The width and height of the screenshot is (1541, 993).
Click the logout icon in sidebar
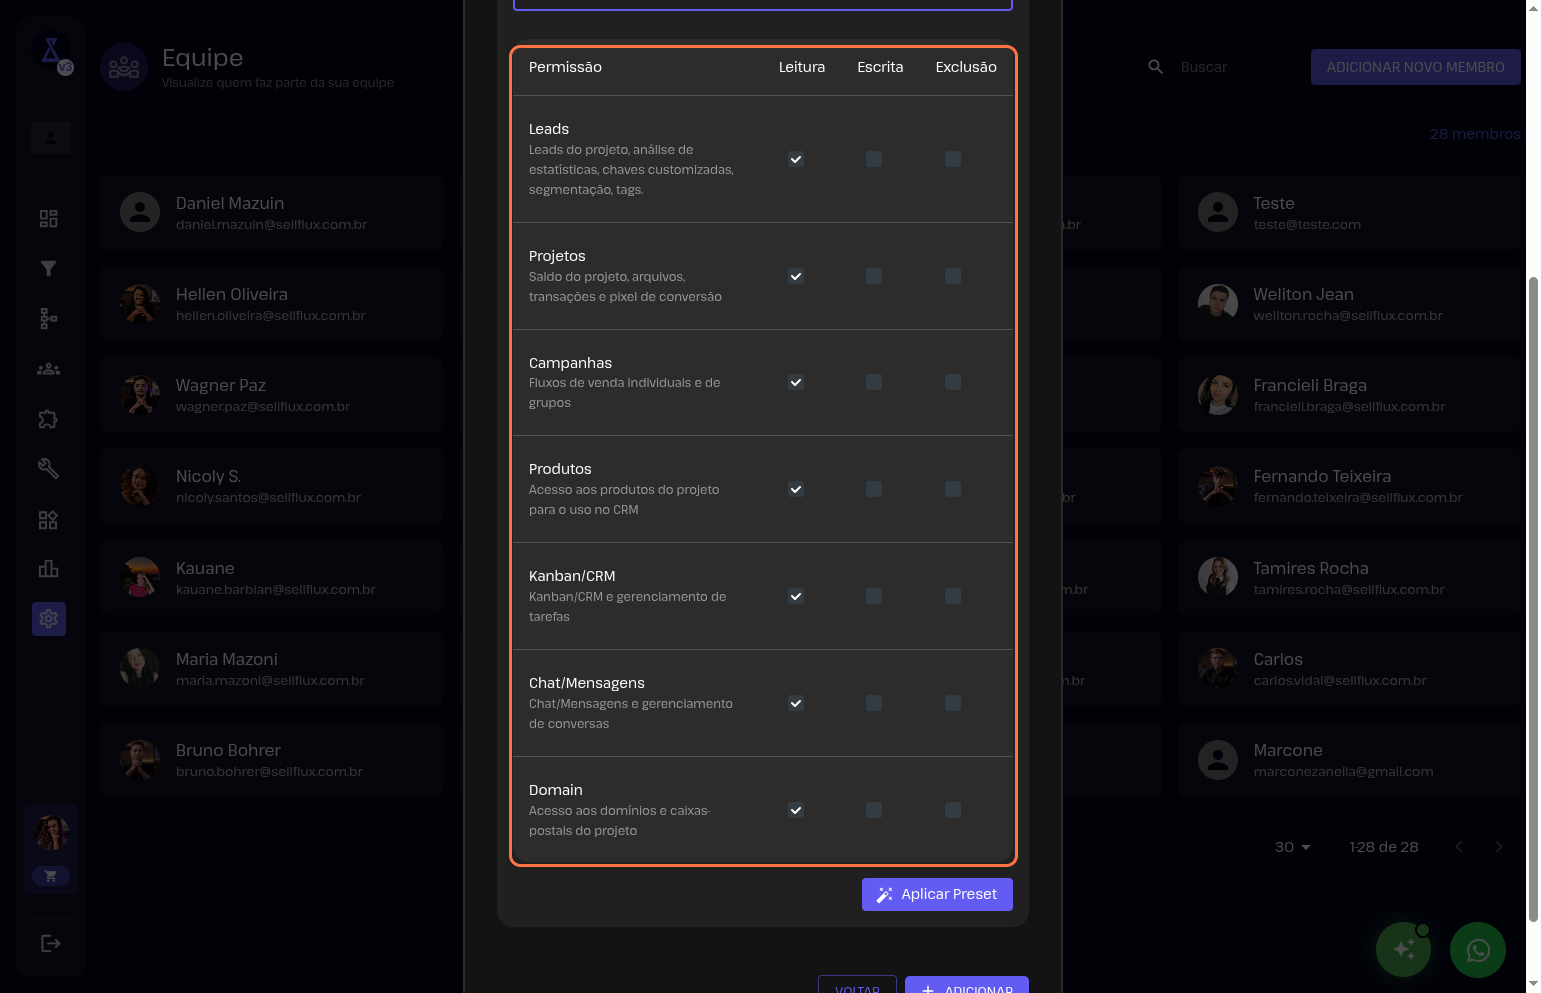(x=50, y=943)
